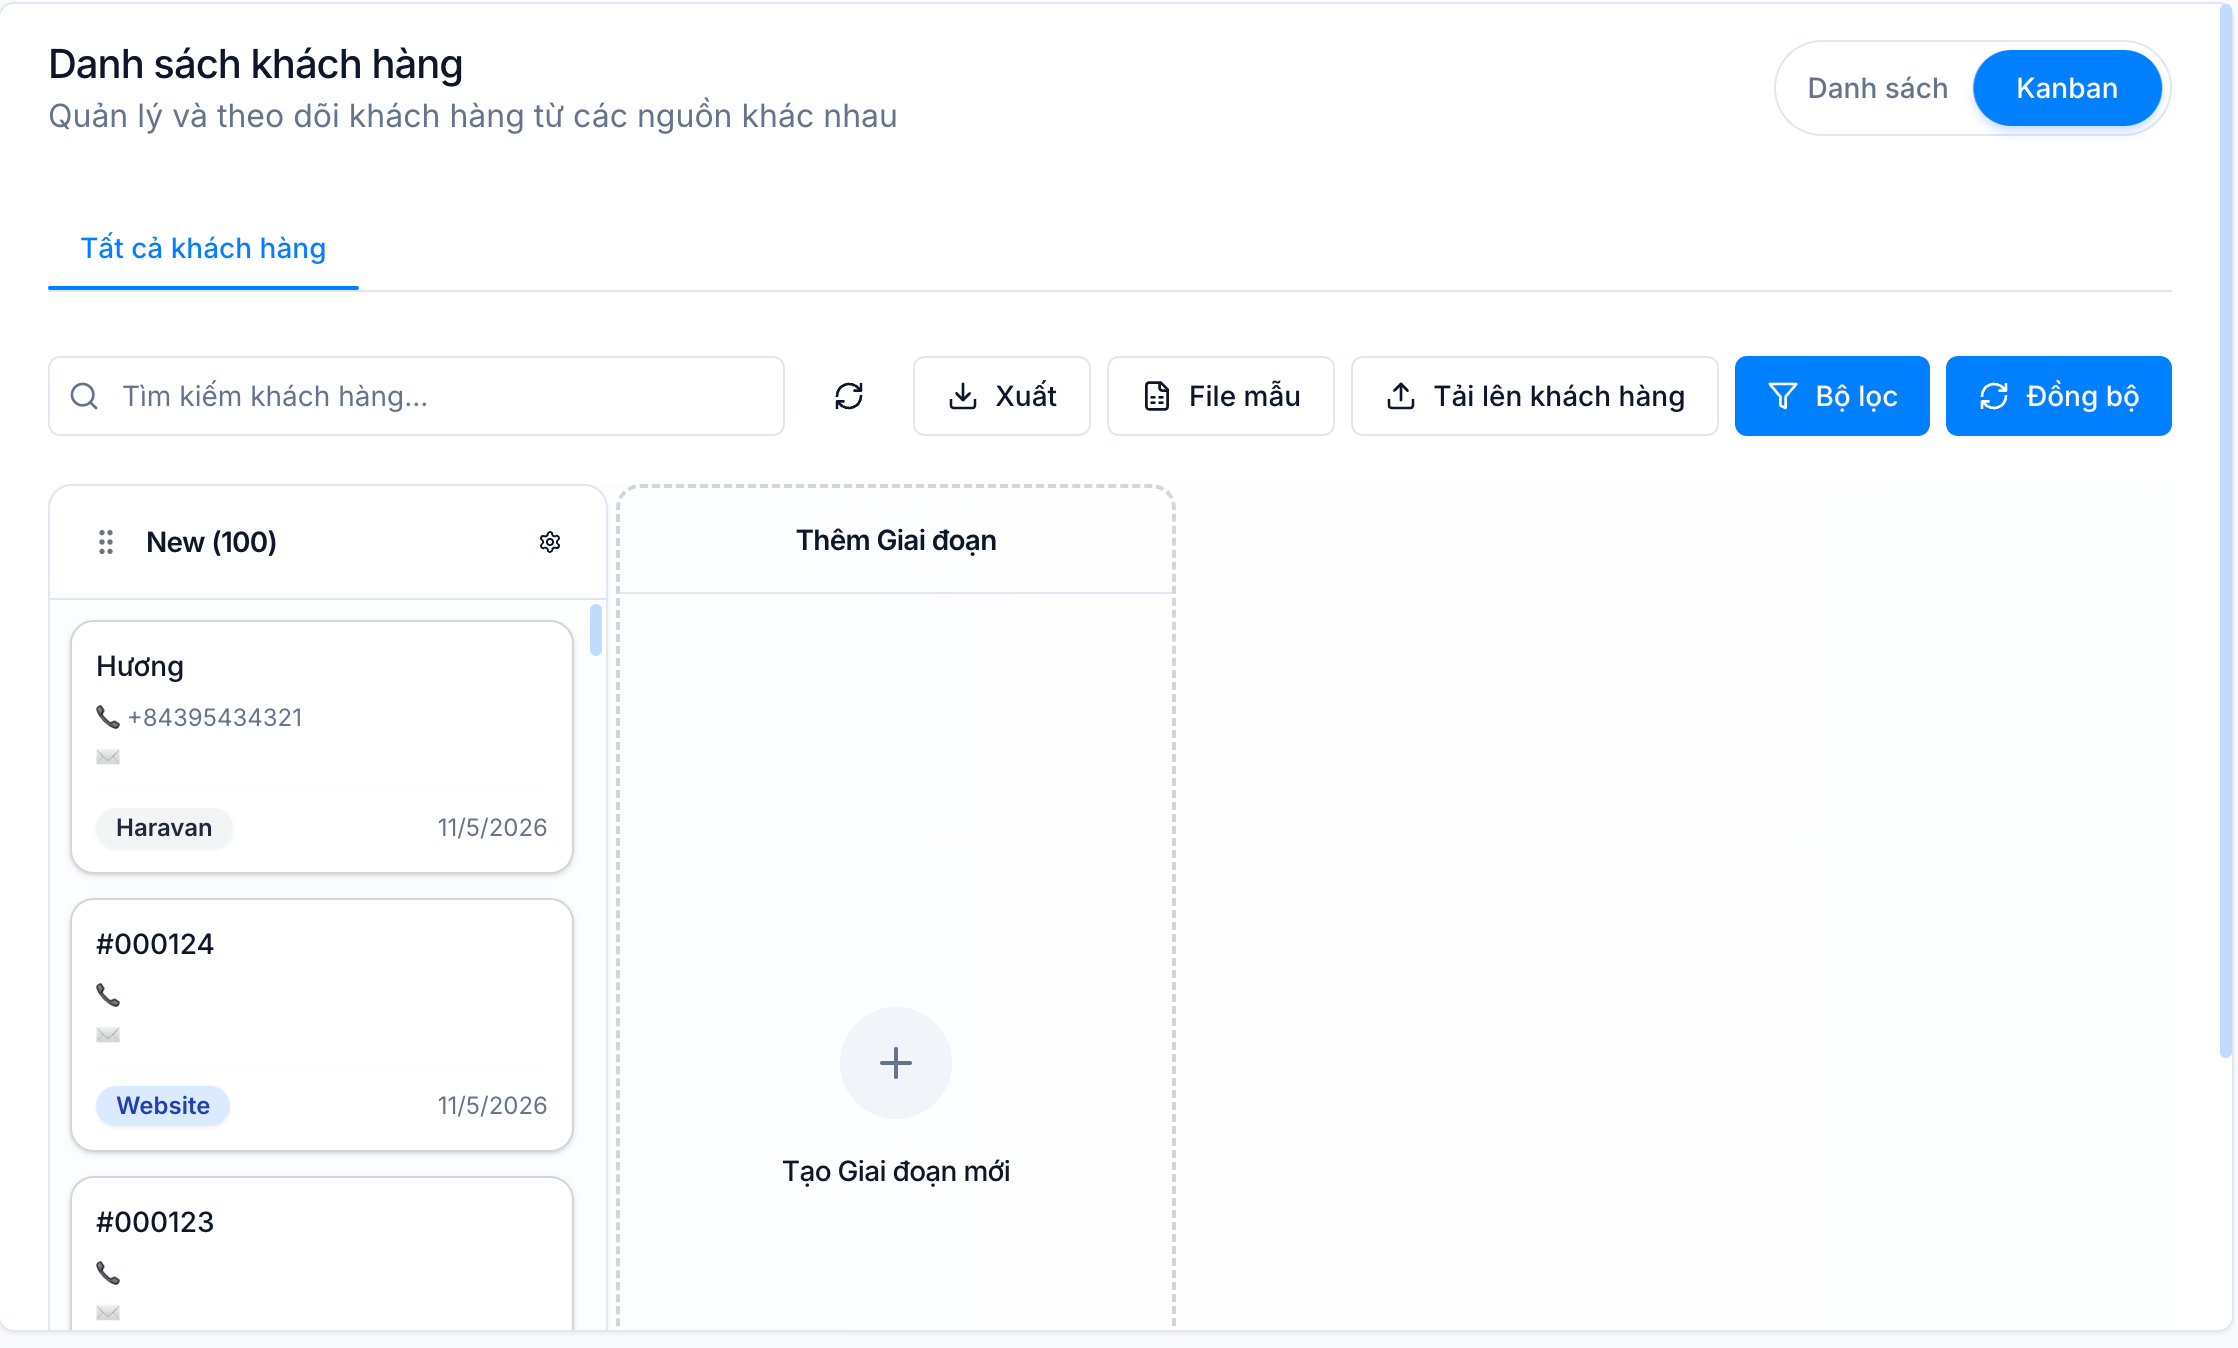This screenshot has width=2238, height=1348.
Task: Export customers with the Xuất button
Action: [x=1001, y=396]
